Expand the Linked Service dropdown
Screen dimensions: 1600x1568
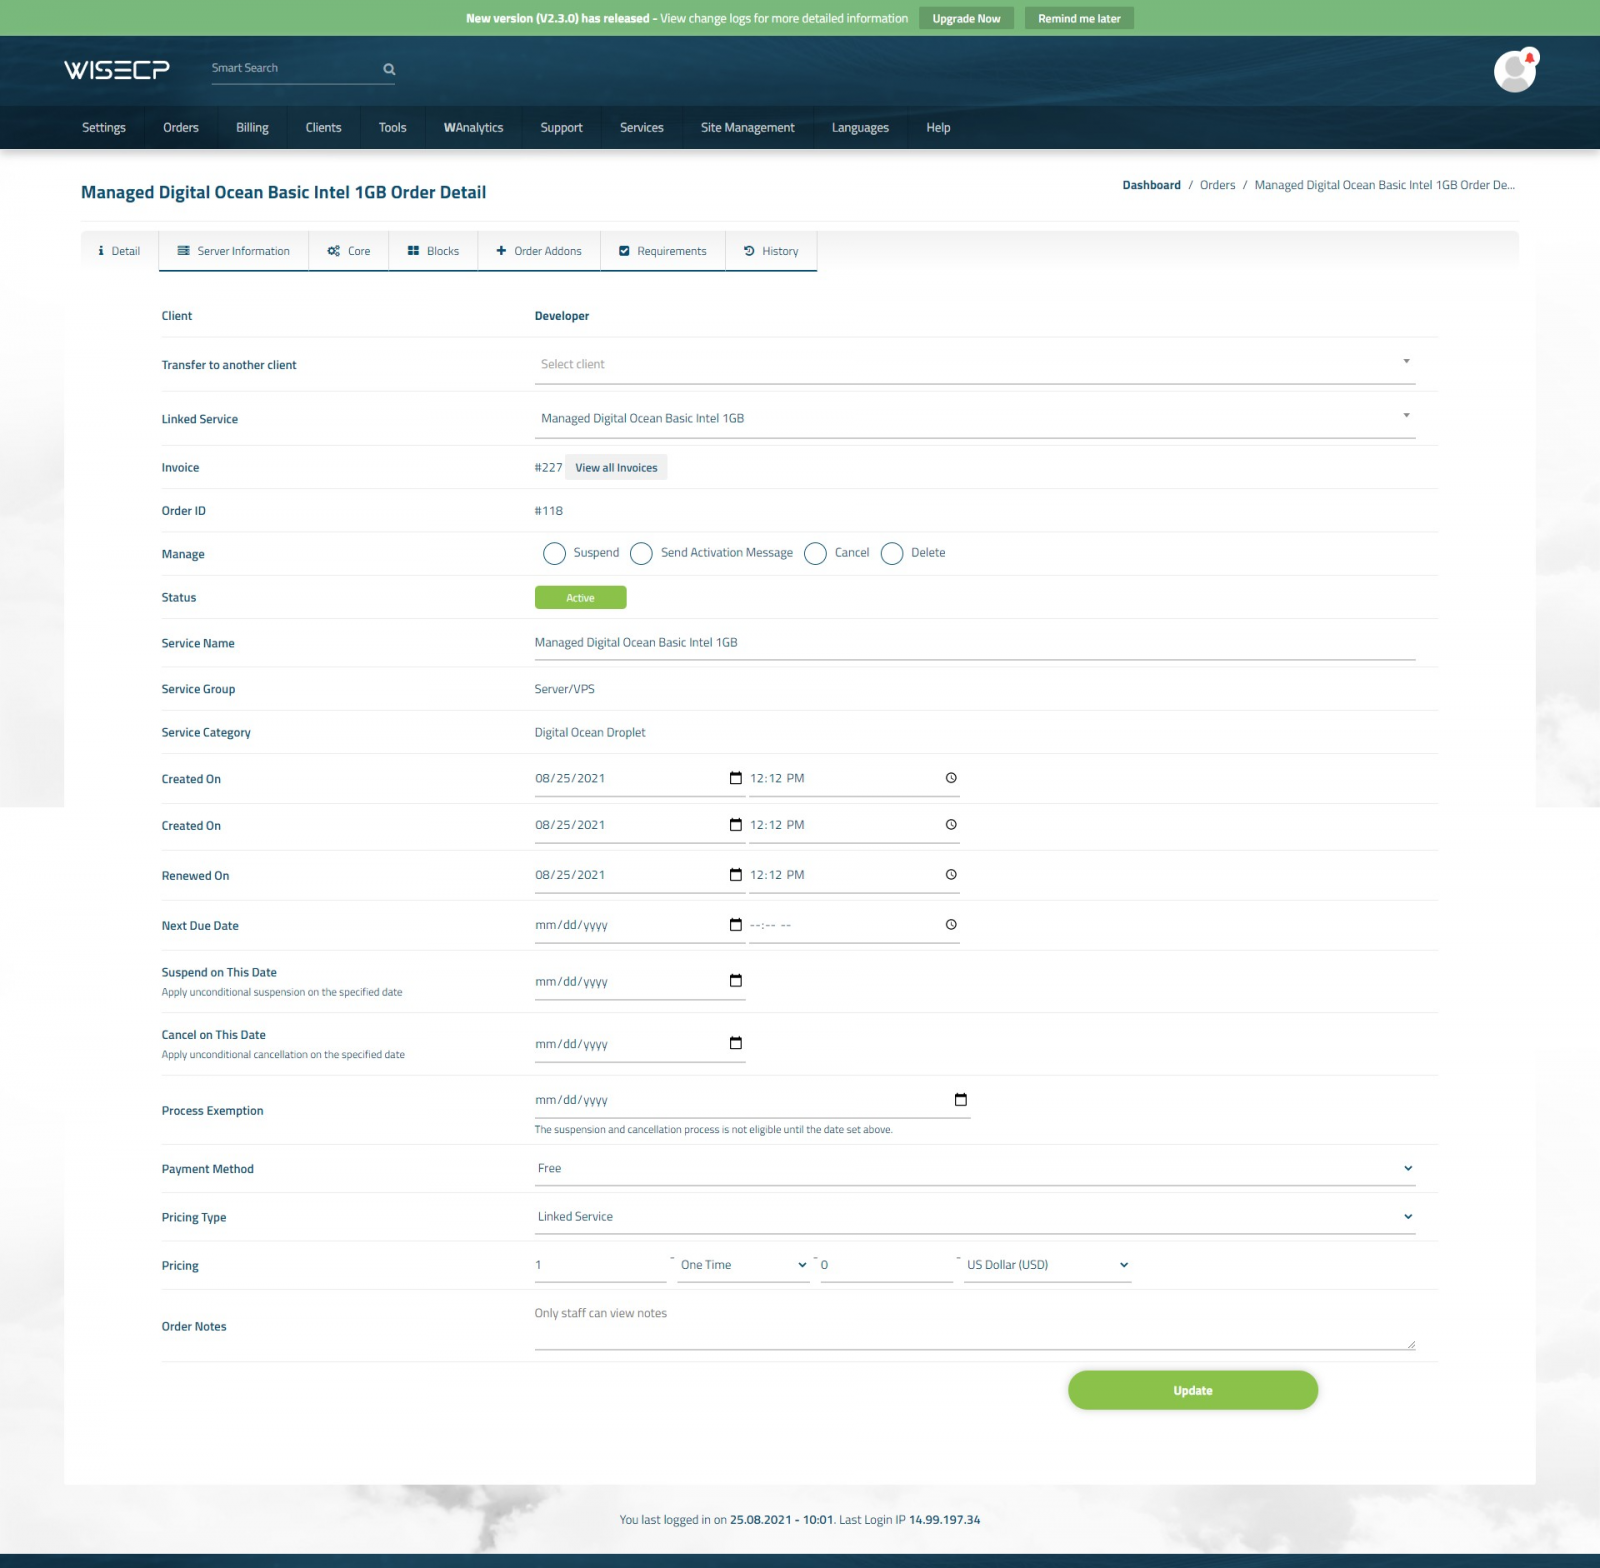point(975,418)
